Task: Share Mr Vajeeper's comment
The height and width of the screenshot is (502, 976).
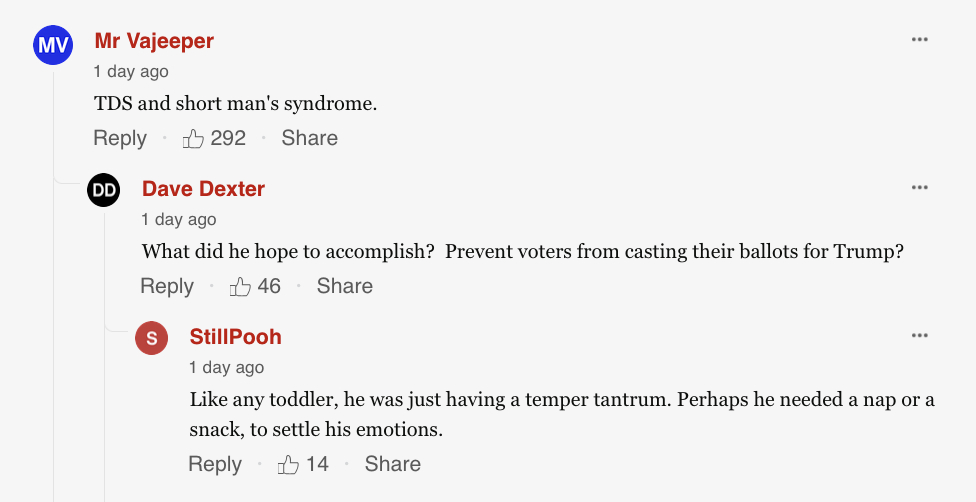Action: 309,138
